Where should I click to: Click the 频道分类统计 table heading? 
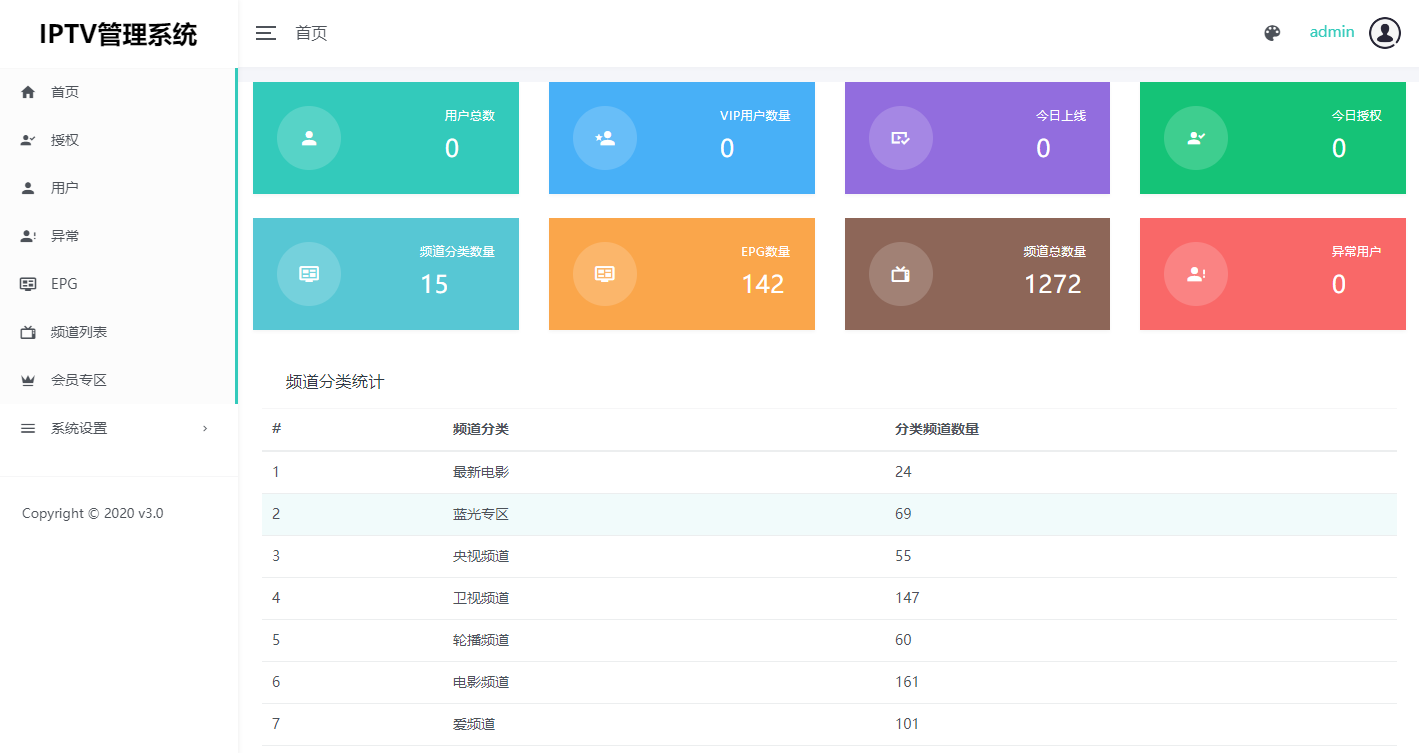click(x=335, y=382)
